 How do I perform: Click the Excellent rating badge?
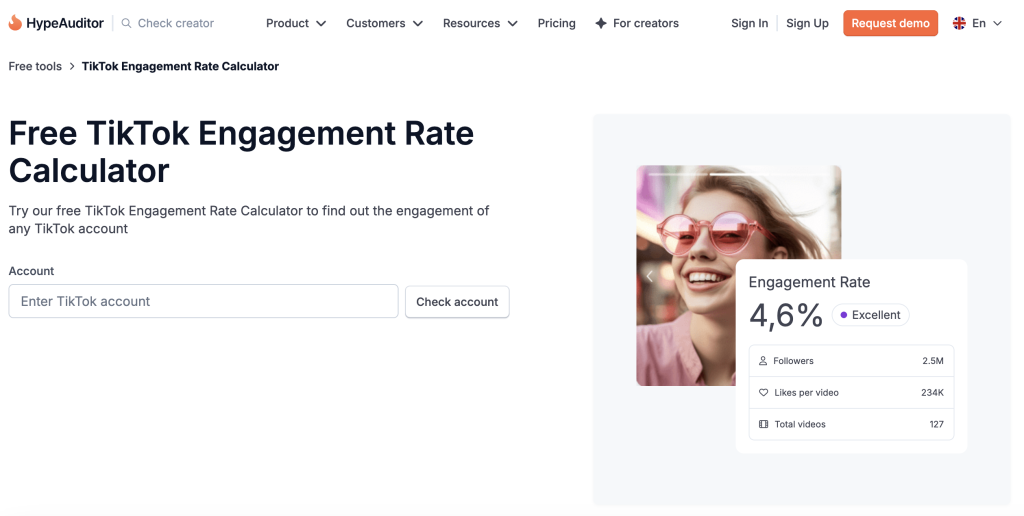pyautogui.click(x=870, y=315)
